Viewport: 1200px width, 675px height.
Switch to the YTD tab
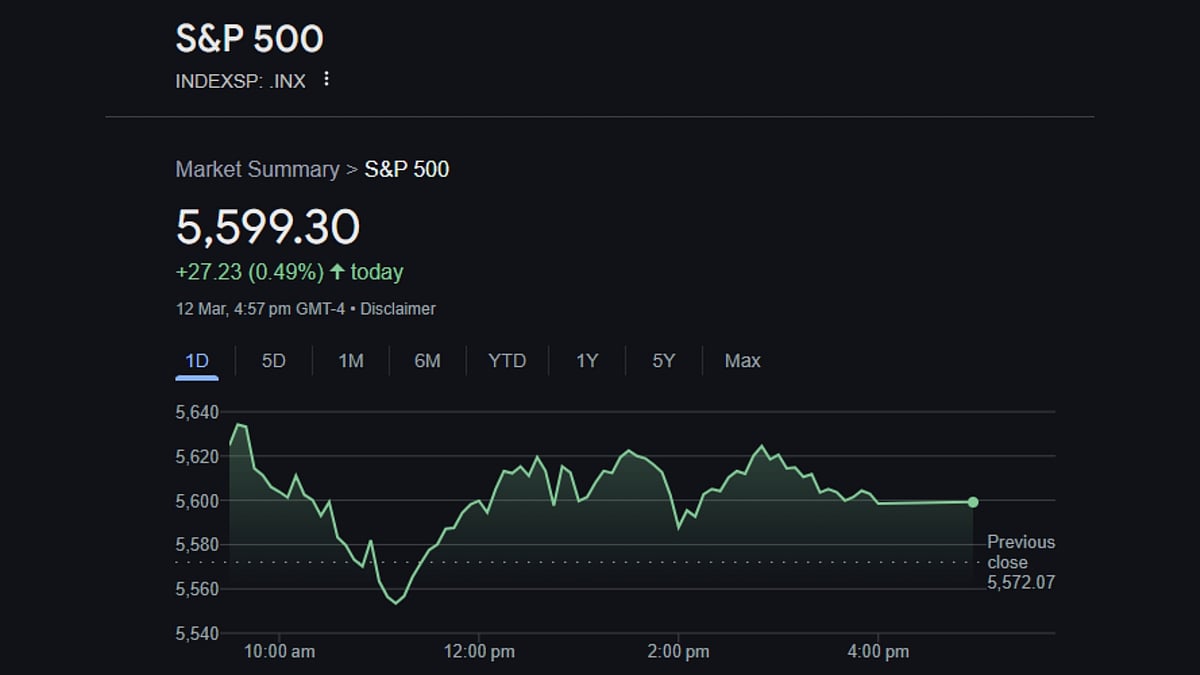(507, 361)
